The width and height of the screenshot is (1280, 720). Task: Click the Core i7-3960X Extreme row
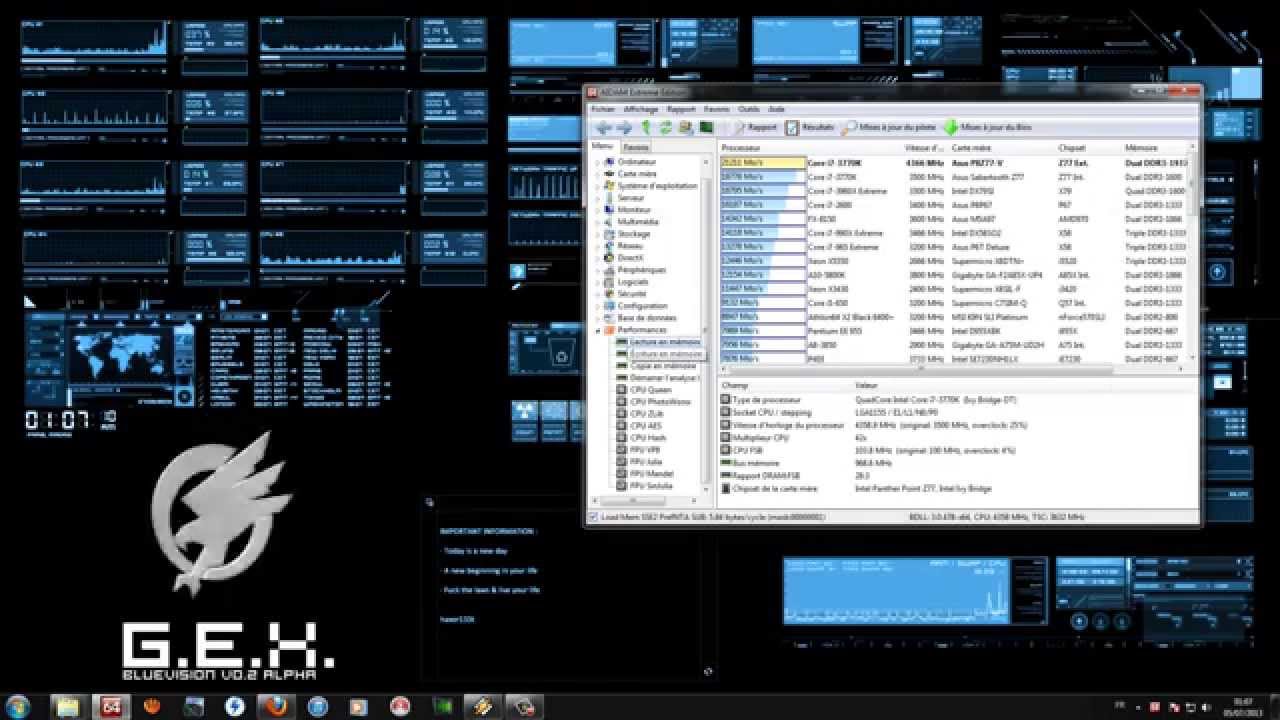click(x=955, y=190)
